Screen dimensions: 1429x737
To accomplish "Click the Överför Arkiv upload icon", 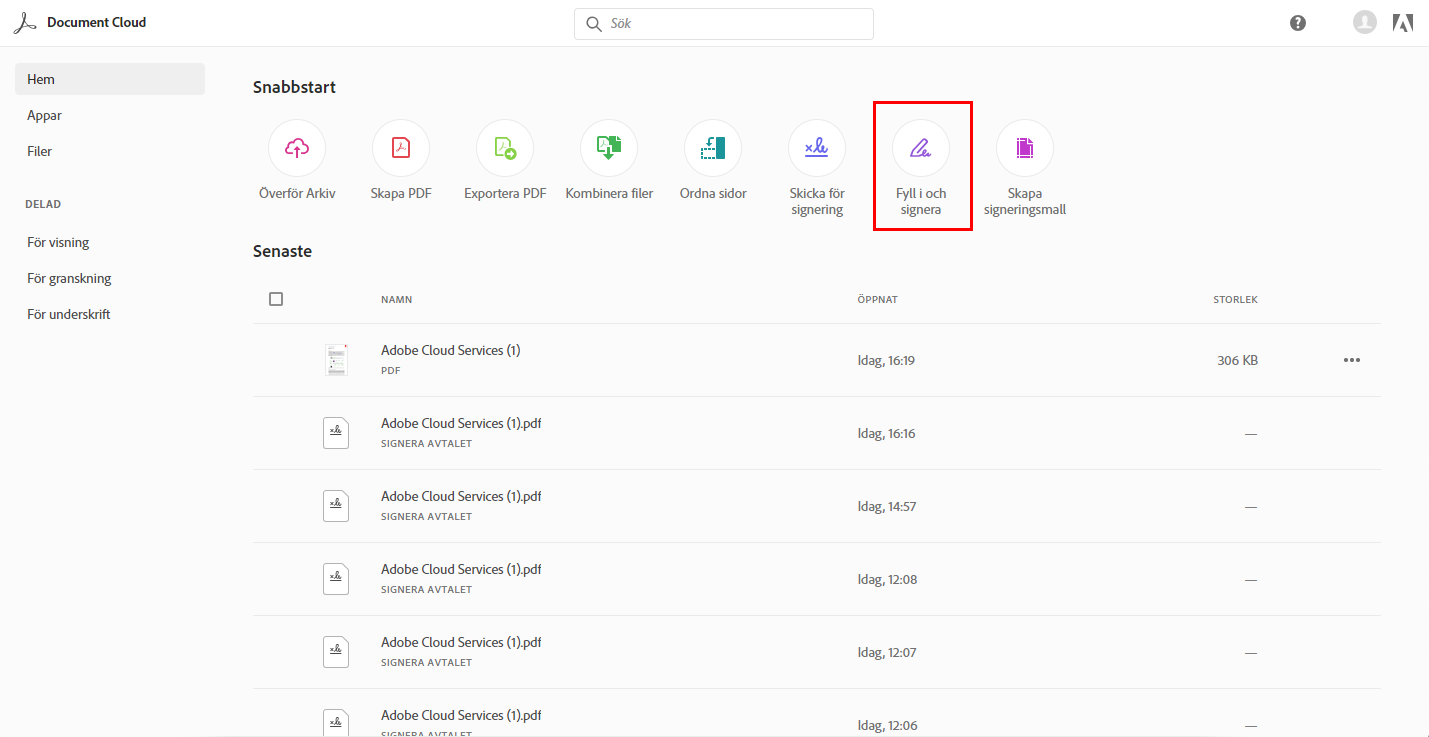I will pos(297,148).
